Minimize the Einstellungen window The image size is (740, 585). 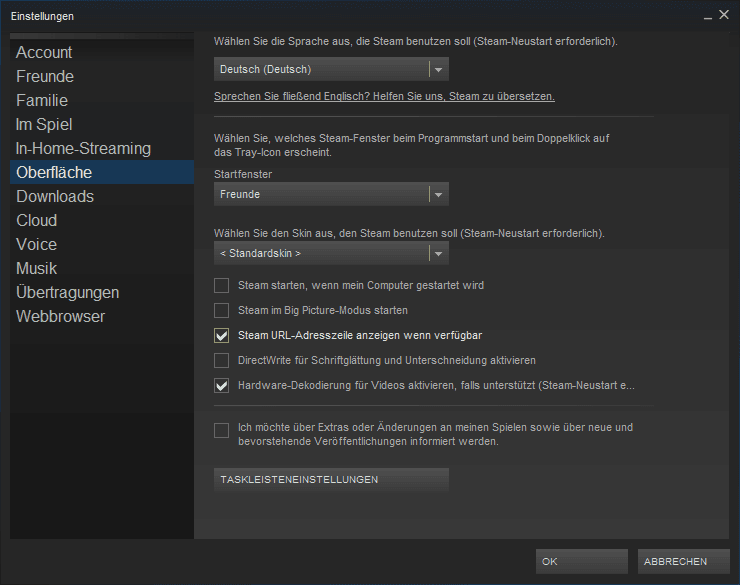[x=708, y=17]
